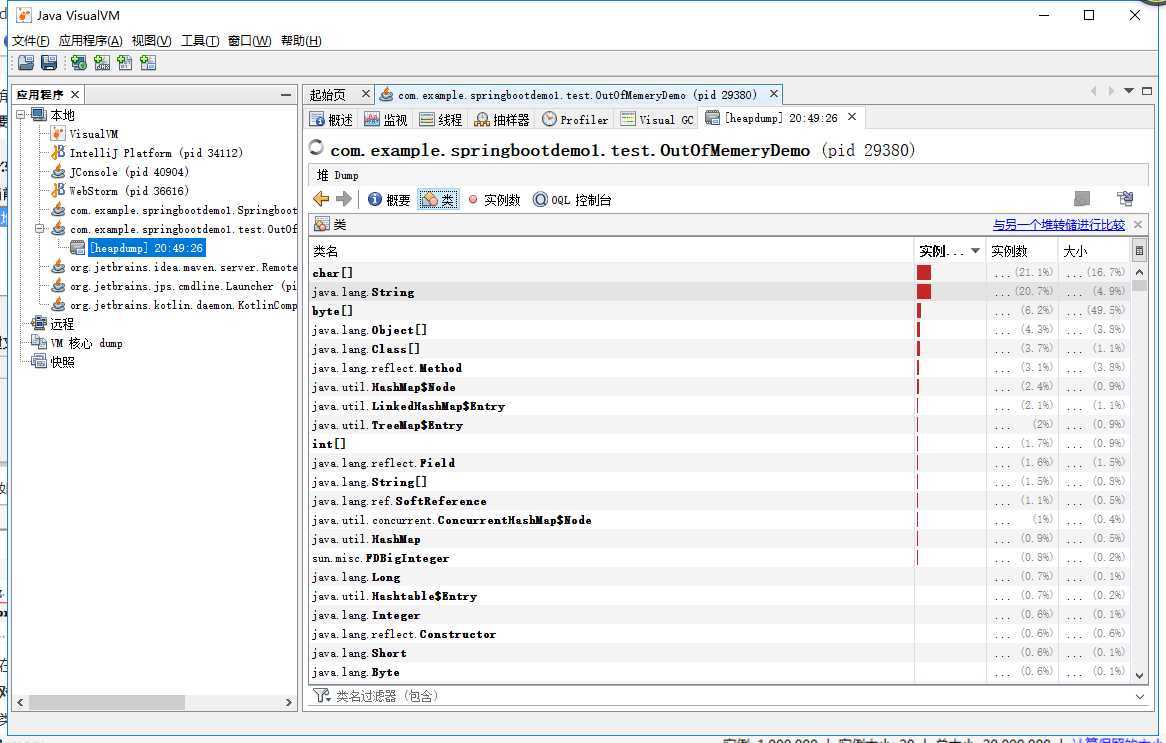
Task: Click the applications panel horizontal scrollbar thumb
Action: [106, 702]
